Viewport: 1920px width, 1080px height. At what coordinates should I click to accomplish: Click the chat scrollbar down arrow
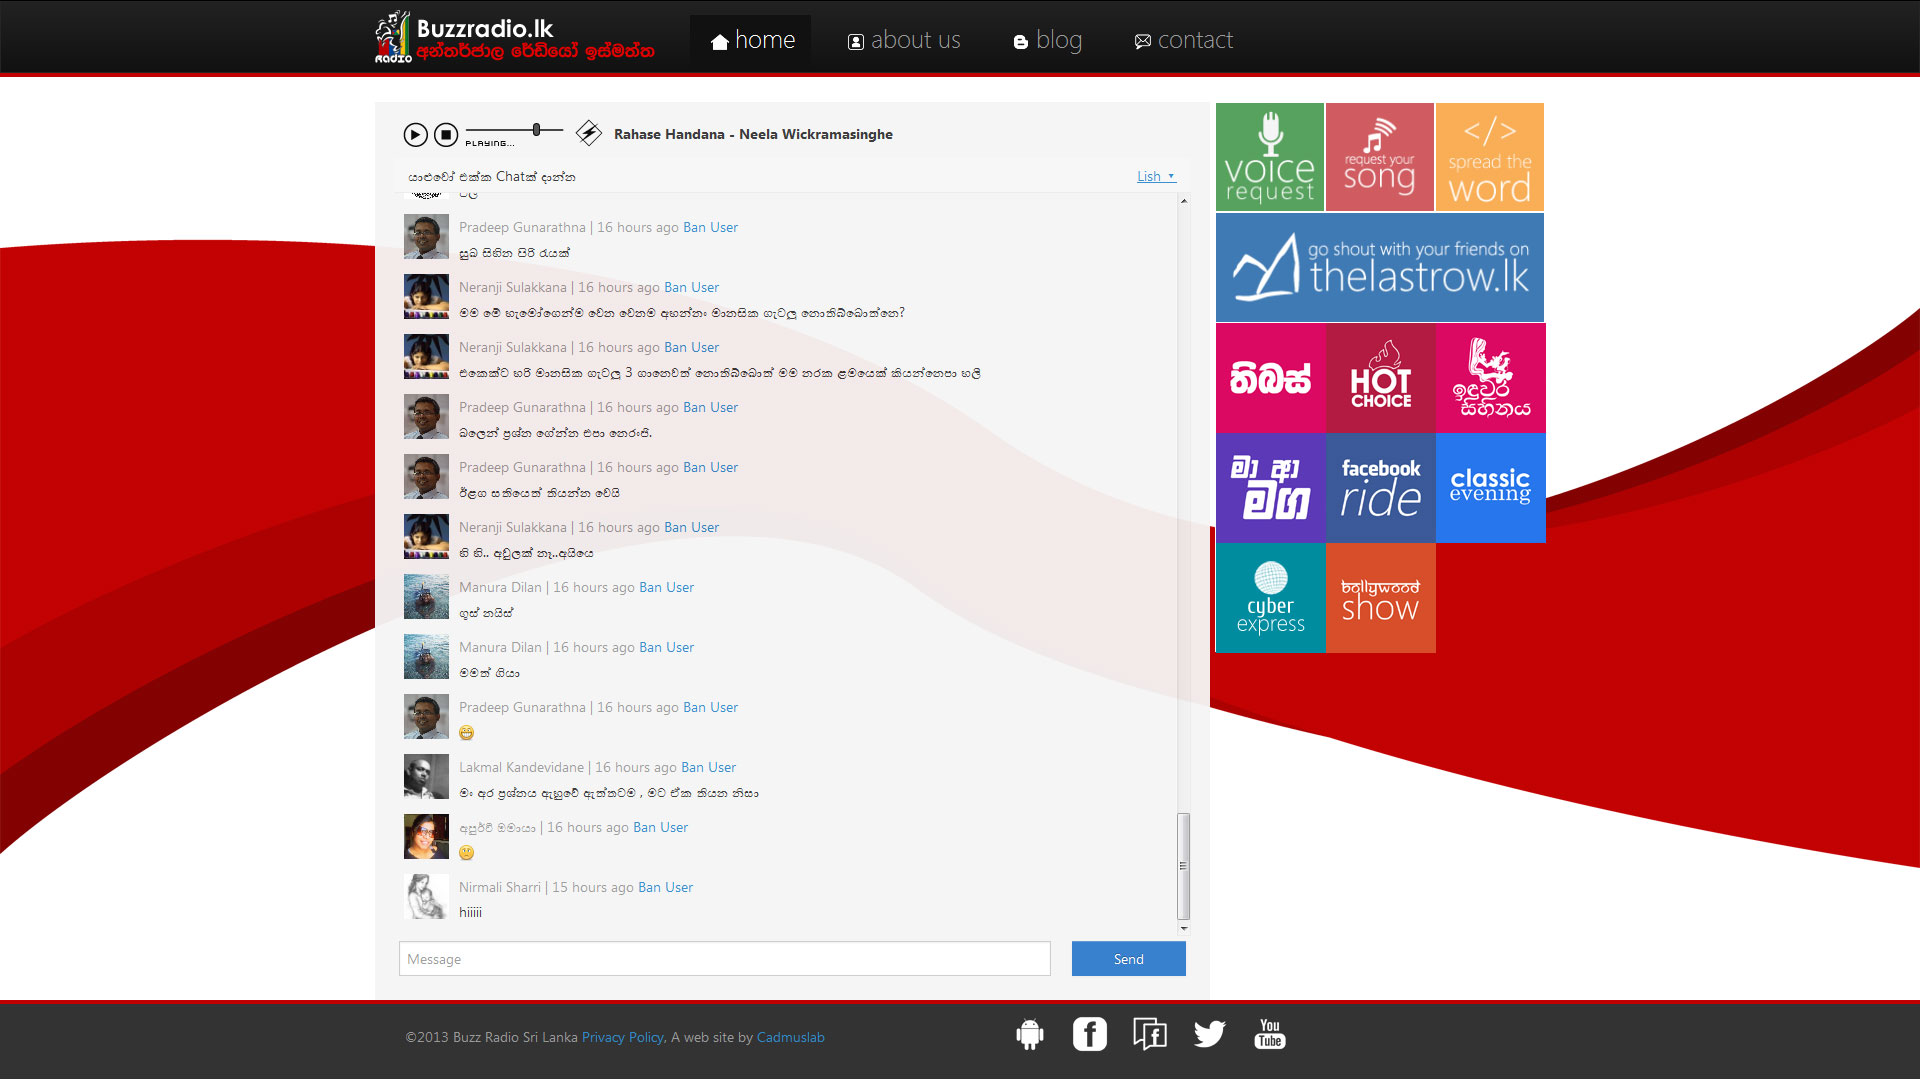(1184, 929)
